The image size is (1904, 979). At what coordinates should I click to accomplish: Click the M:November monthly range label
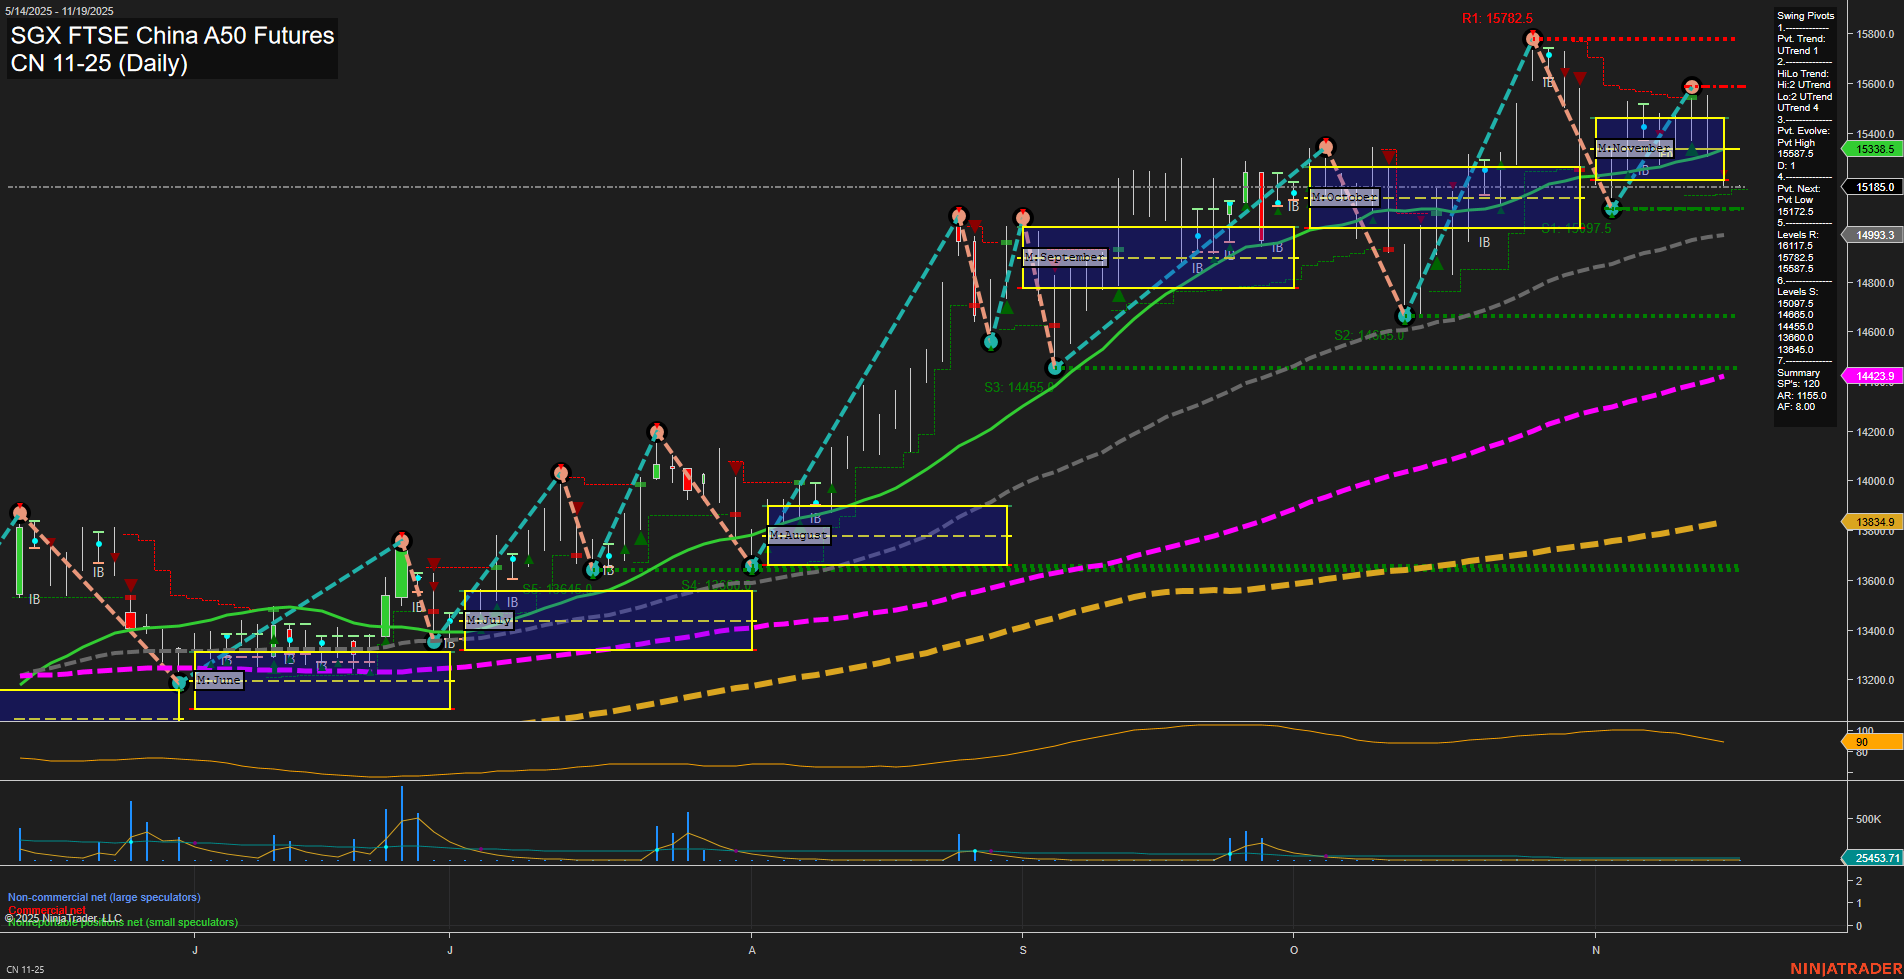pos(1634,148)
